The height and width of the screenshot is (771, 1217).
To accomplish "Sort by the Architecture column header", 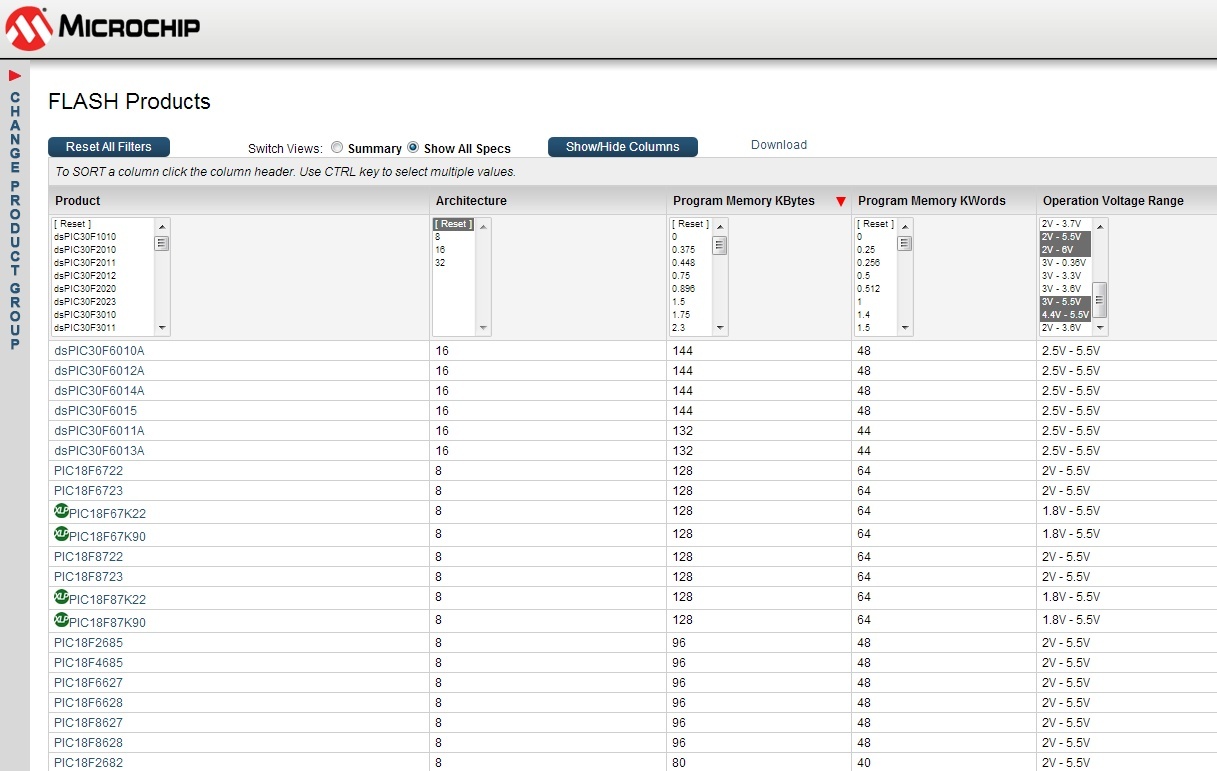I will [471, 201].
